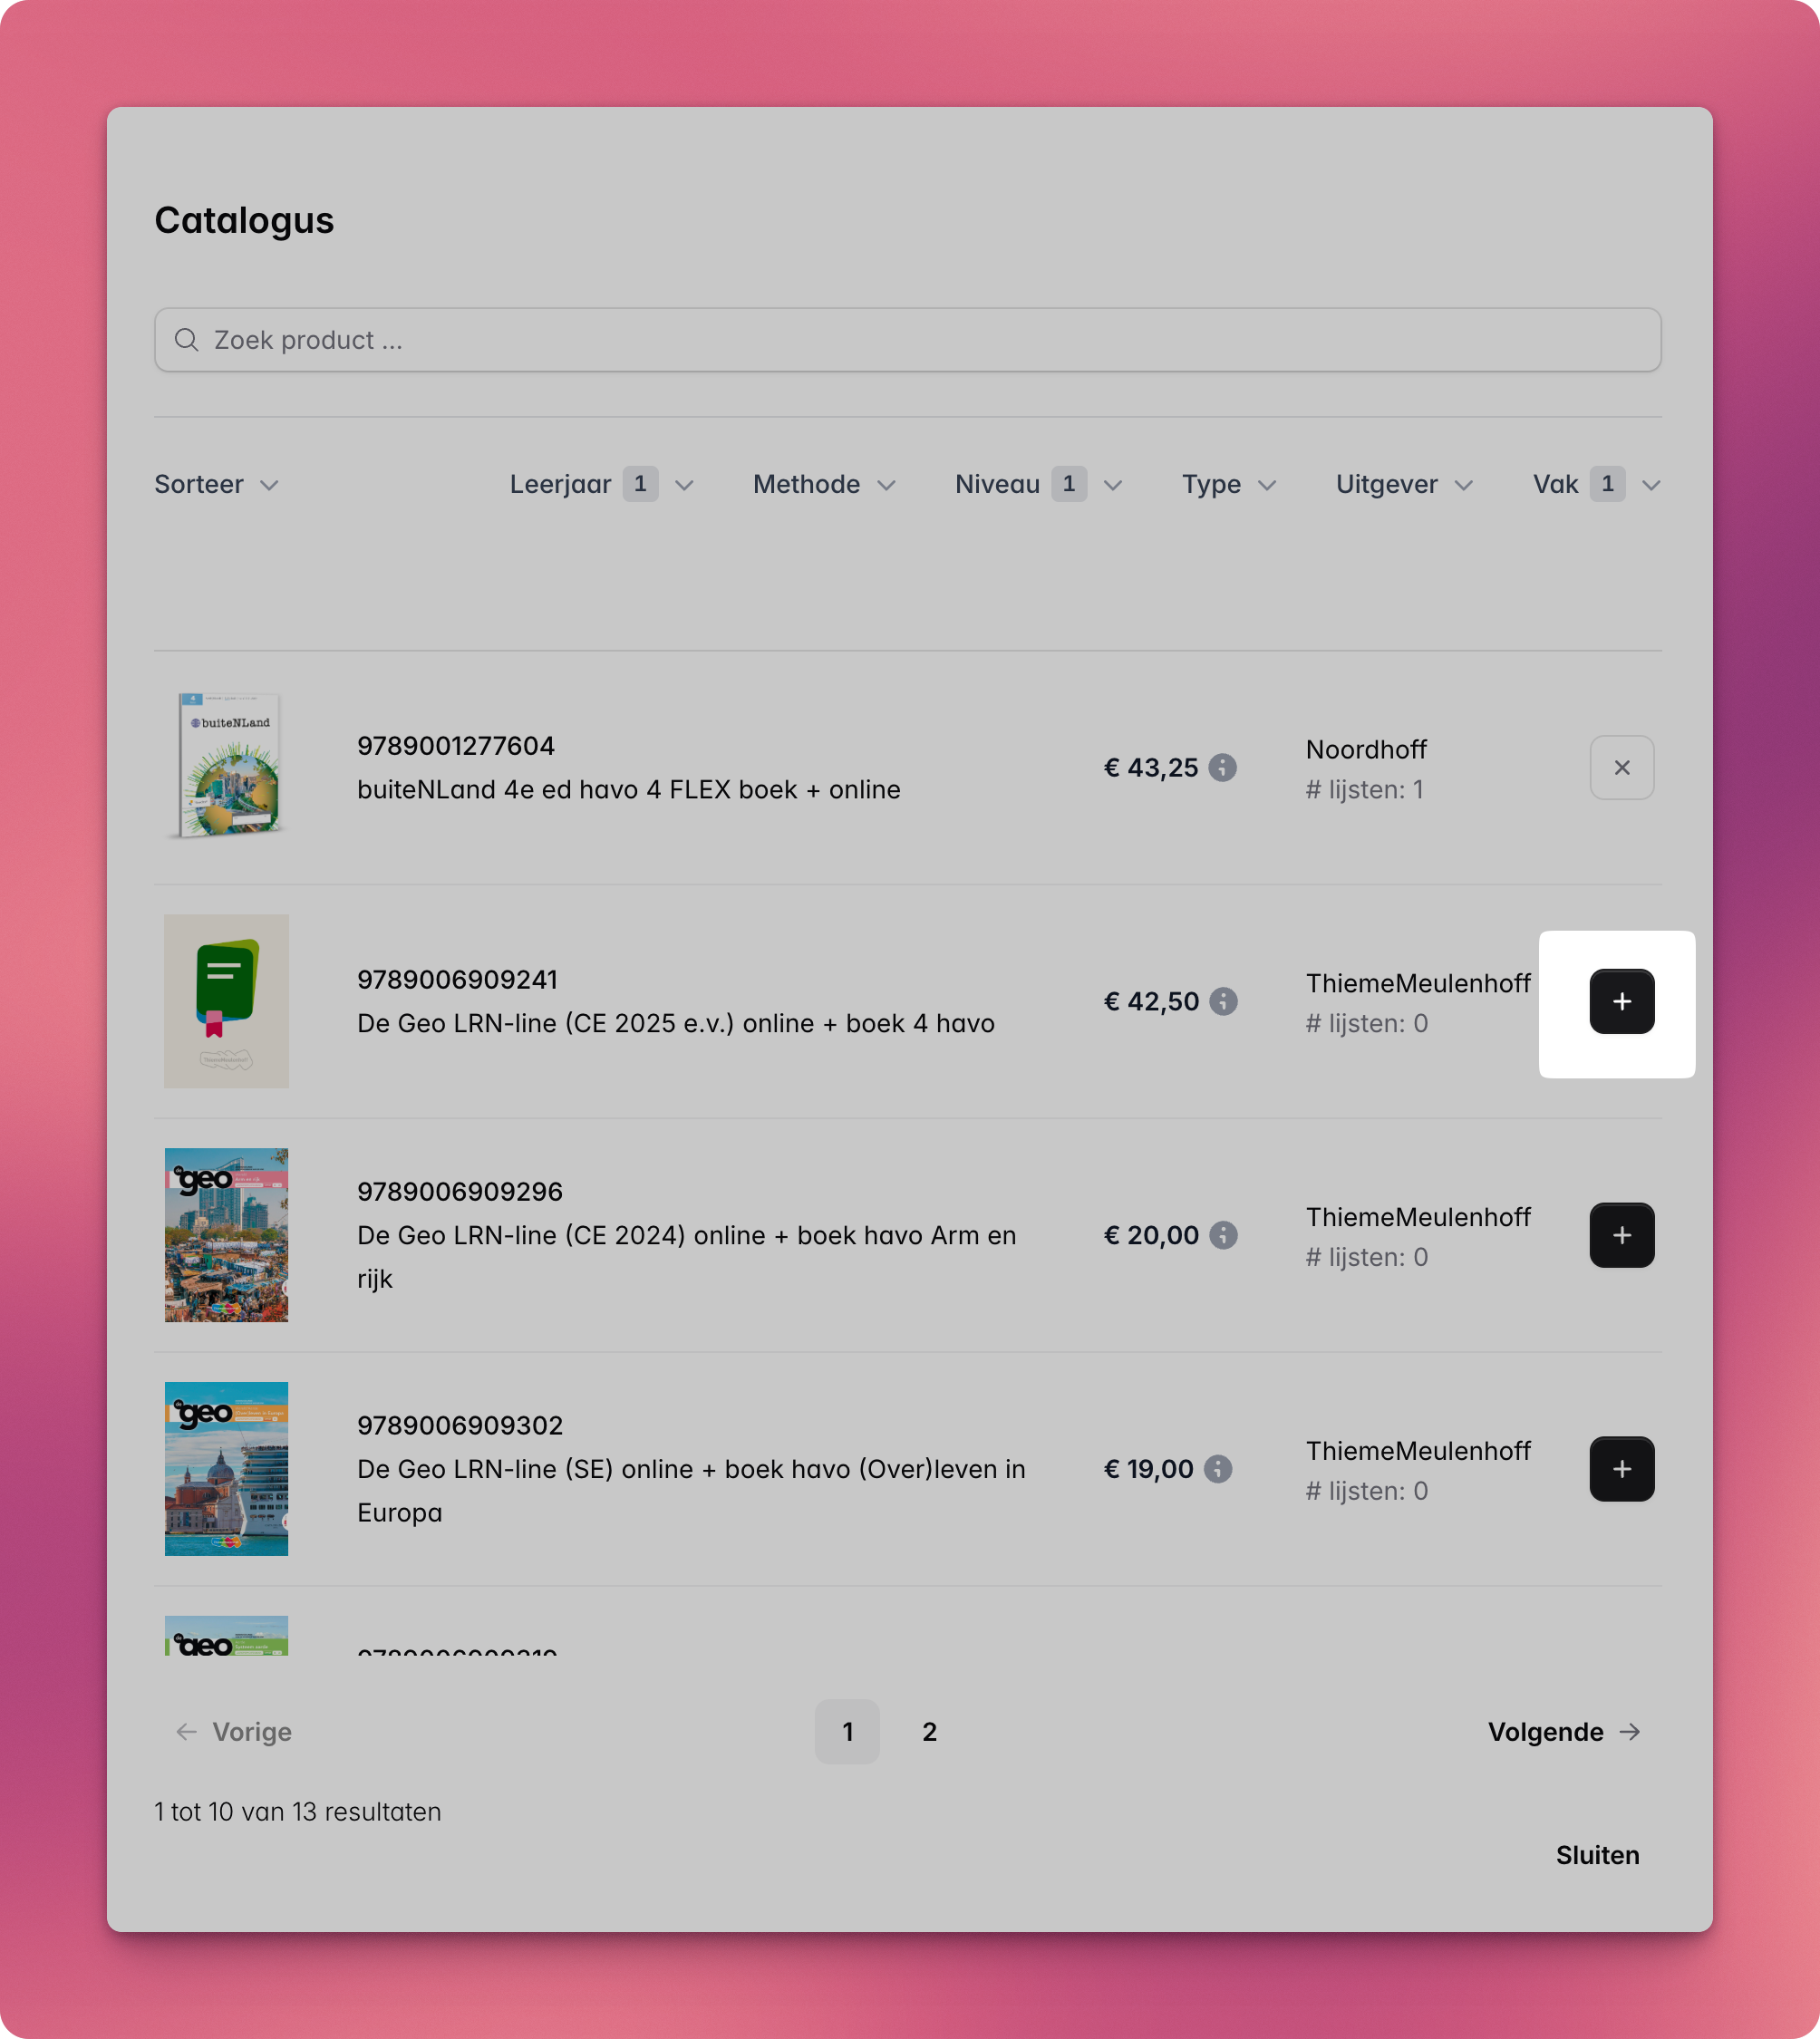Image resolution: width=1820 pixels, height=2039 pixels.
Task: Expand the Uitgever filter
Action: pos(1404,484)
